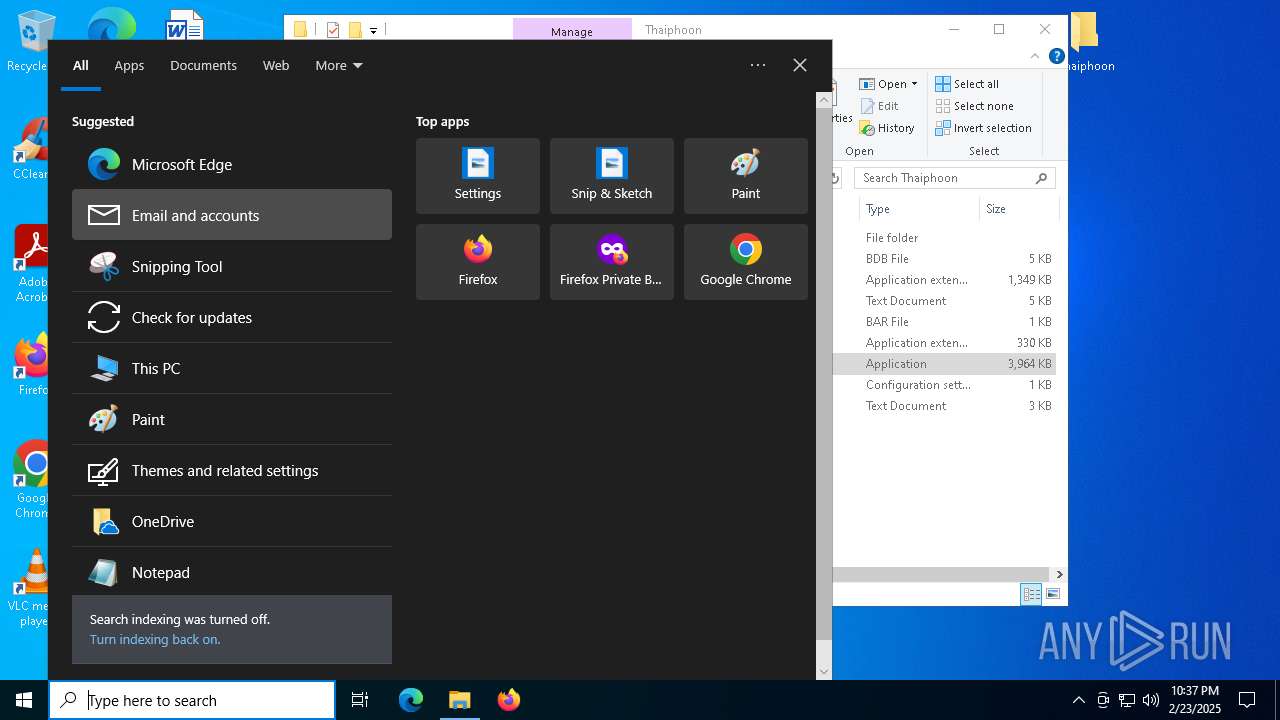Click Select none in Explorer ribbon
Screen dimensions: 1280x720
(975, 106)
